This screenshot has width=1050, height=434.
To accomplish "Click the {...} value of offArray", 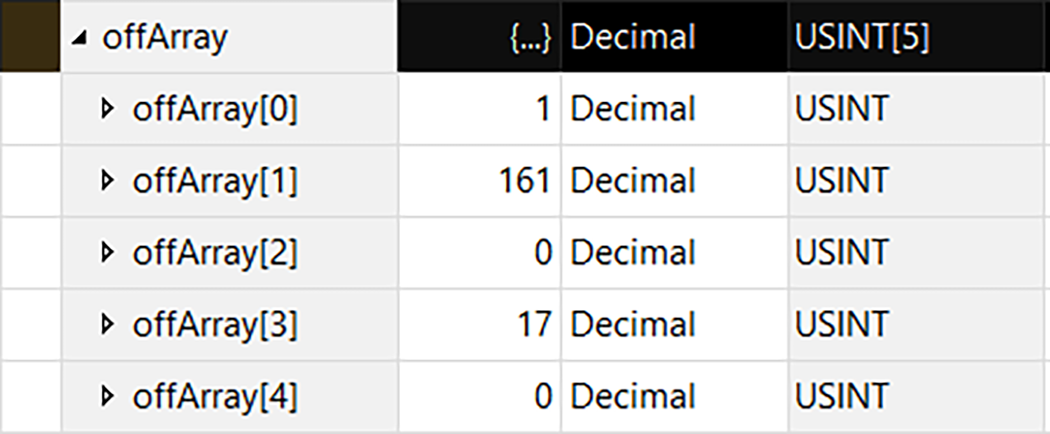I will click(x=531, y=38).
